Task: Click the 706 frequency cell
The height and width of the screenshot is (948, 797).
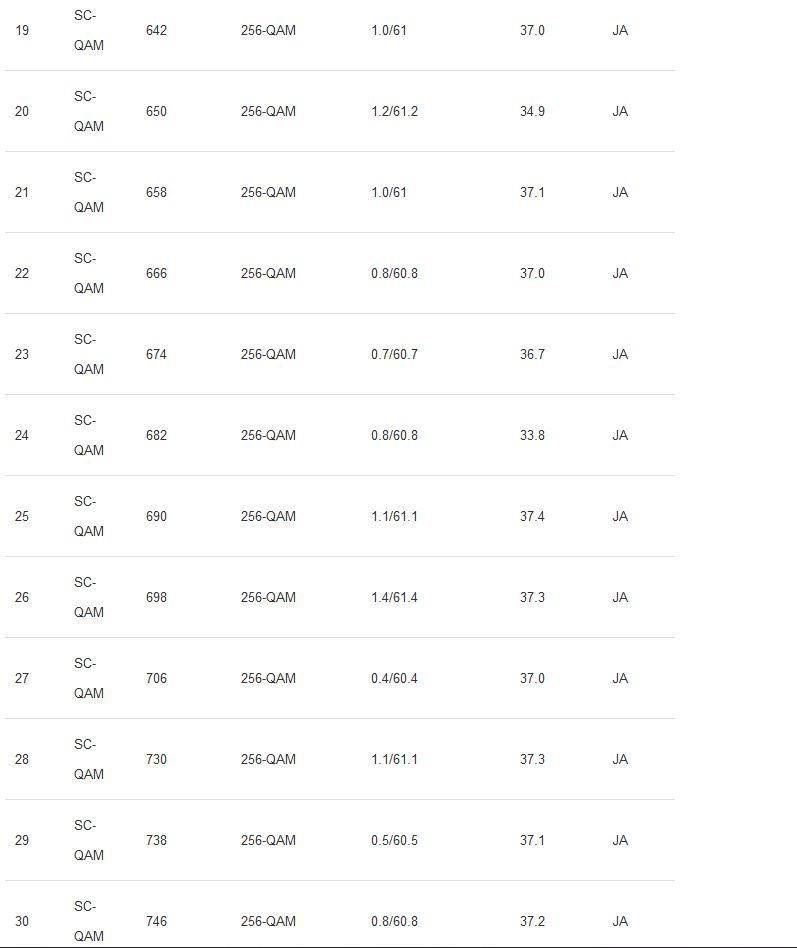Action: coord(156,678)
